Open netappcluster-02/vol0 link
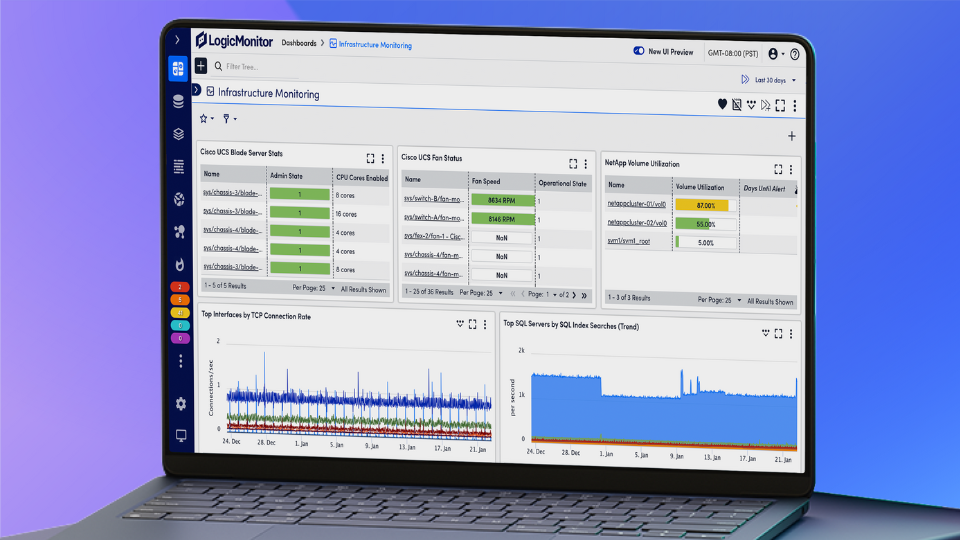Viewport: 960px width, 540px height. coord(637,222)
